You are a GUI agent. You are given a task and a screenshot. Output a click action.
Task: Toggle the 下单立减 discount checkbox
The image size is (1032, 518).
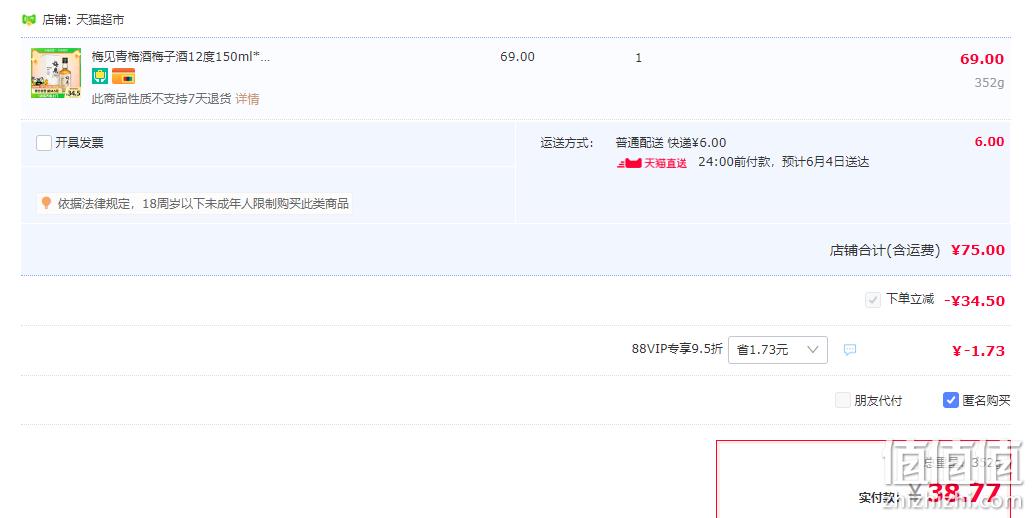(x=873, y=300)
